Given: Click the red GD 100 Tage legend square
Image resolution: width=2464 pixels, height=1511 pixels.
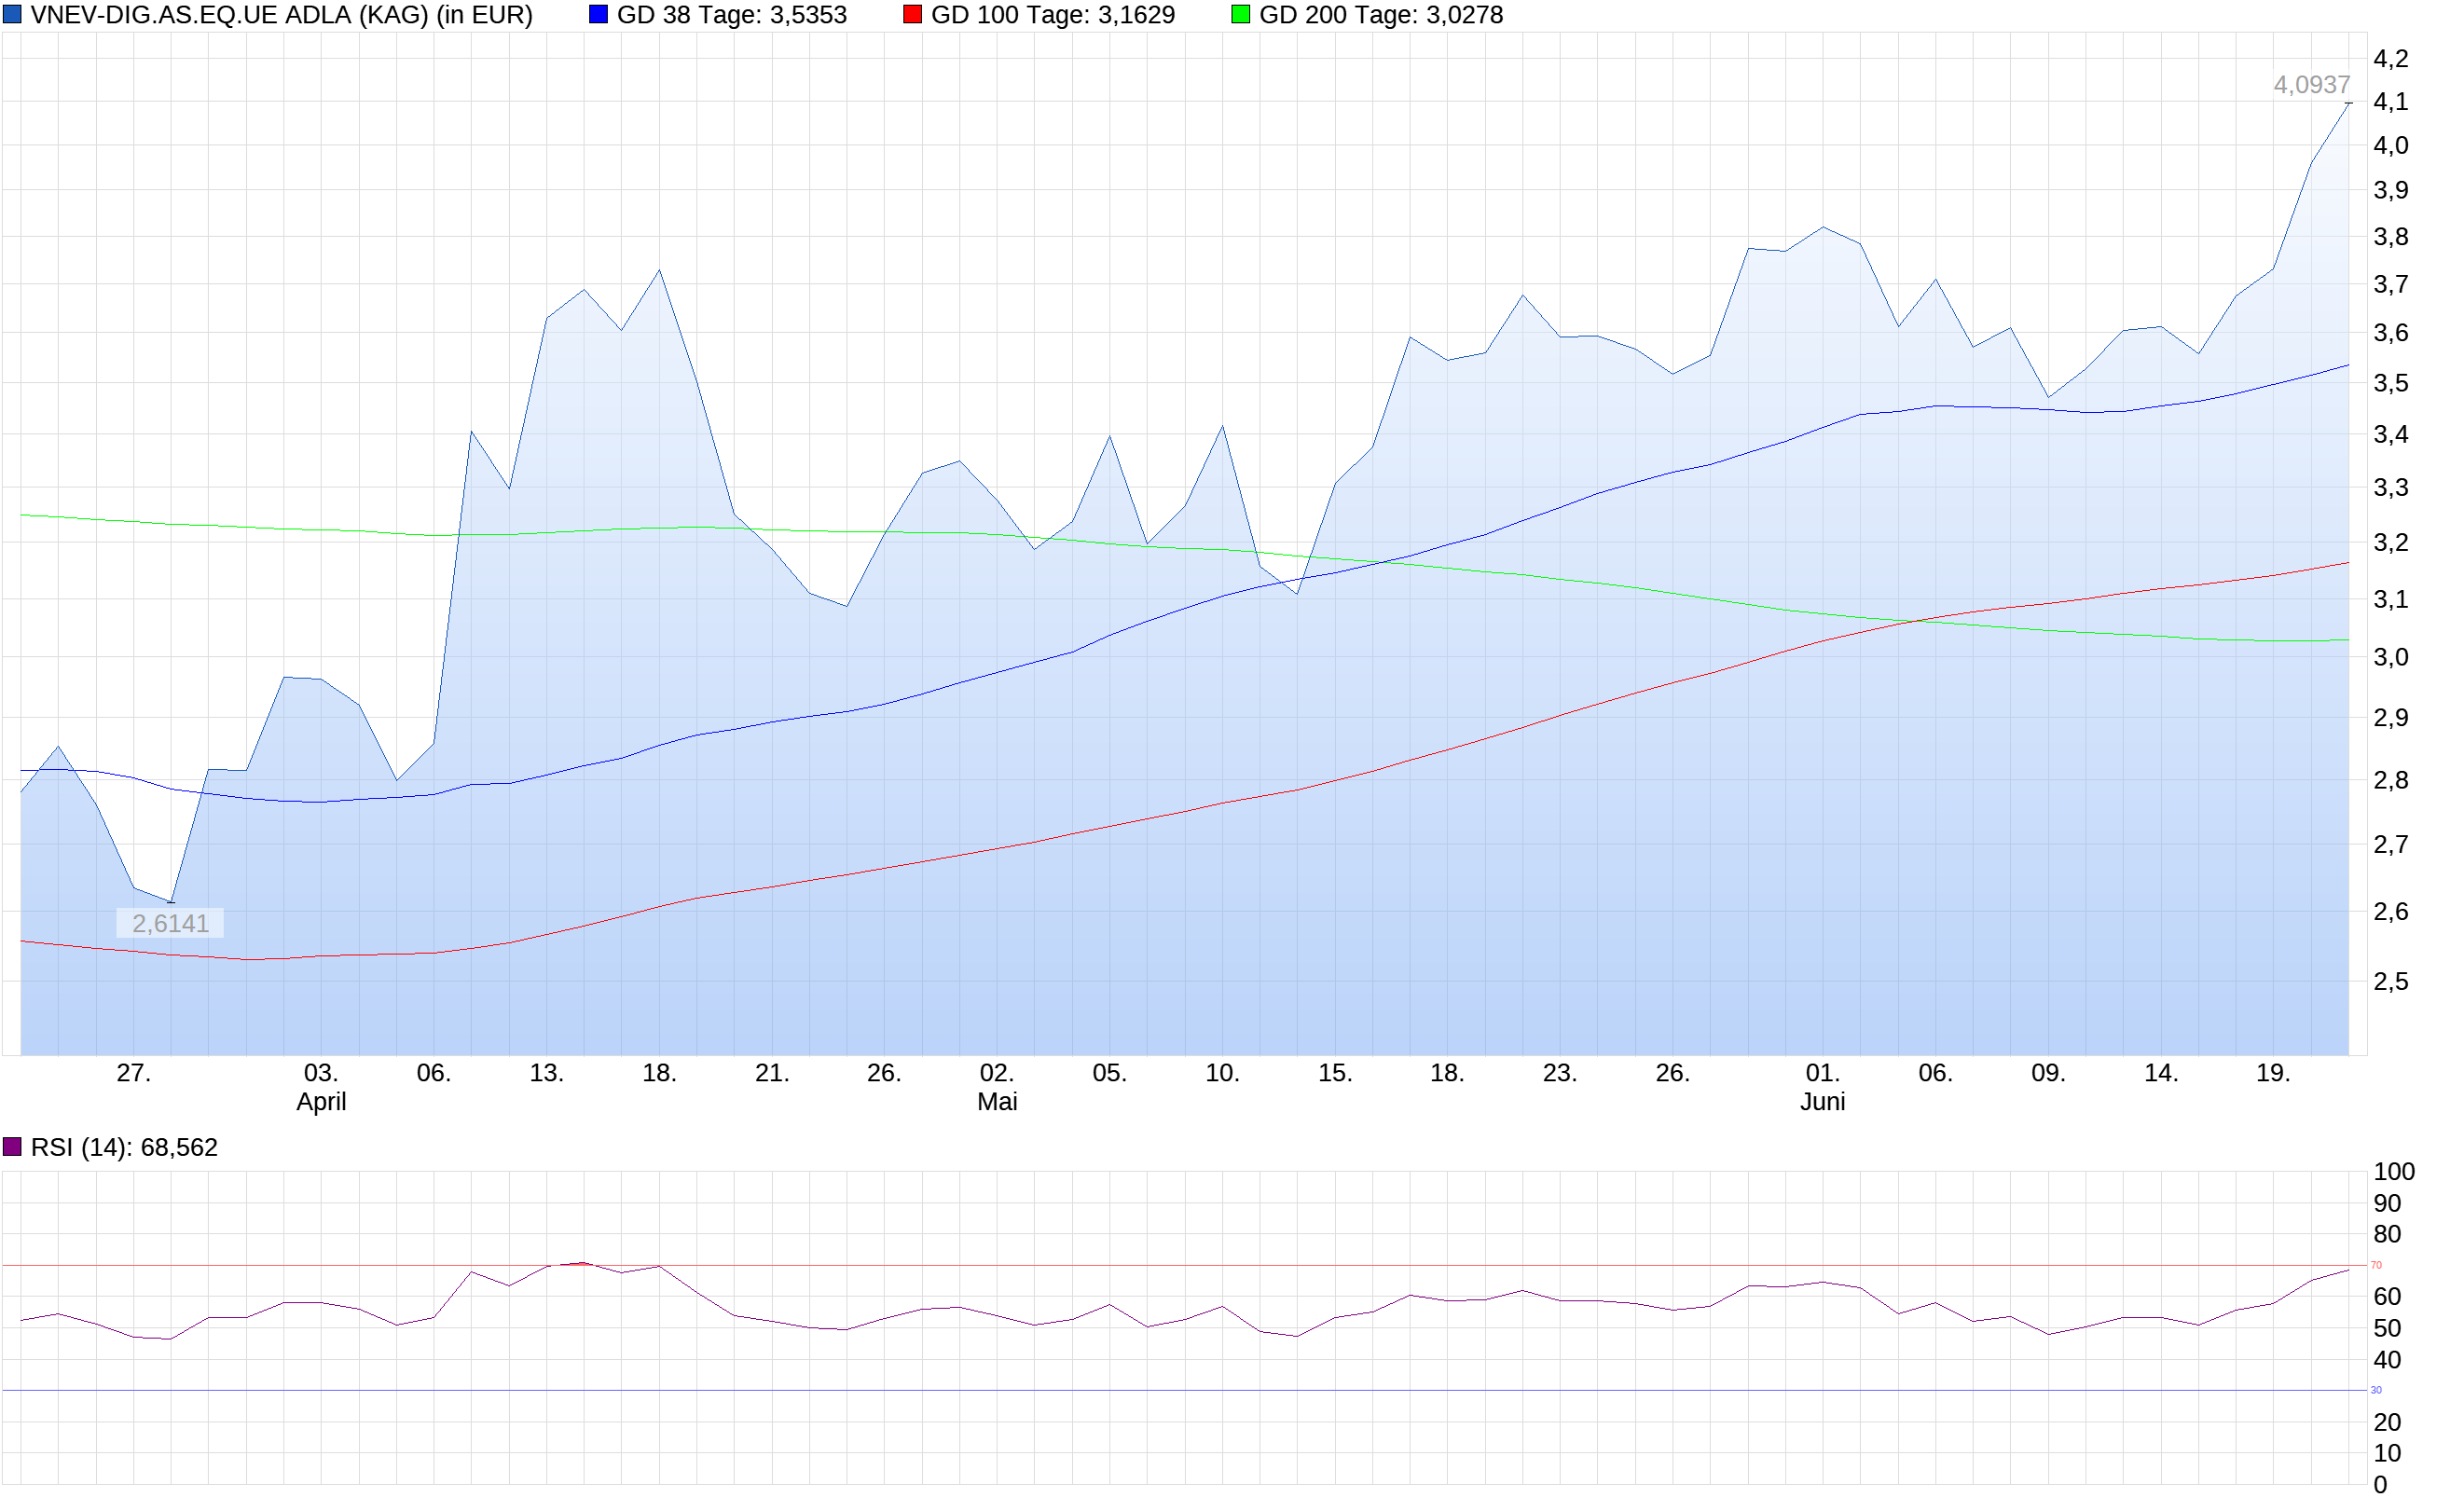Looking at the screenshot, I should 913,14.
